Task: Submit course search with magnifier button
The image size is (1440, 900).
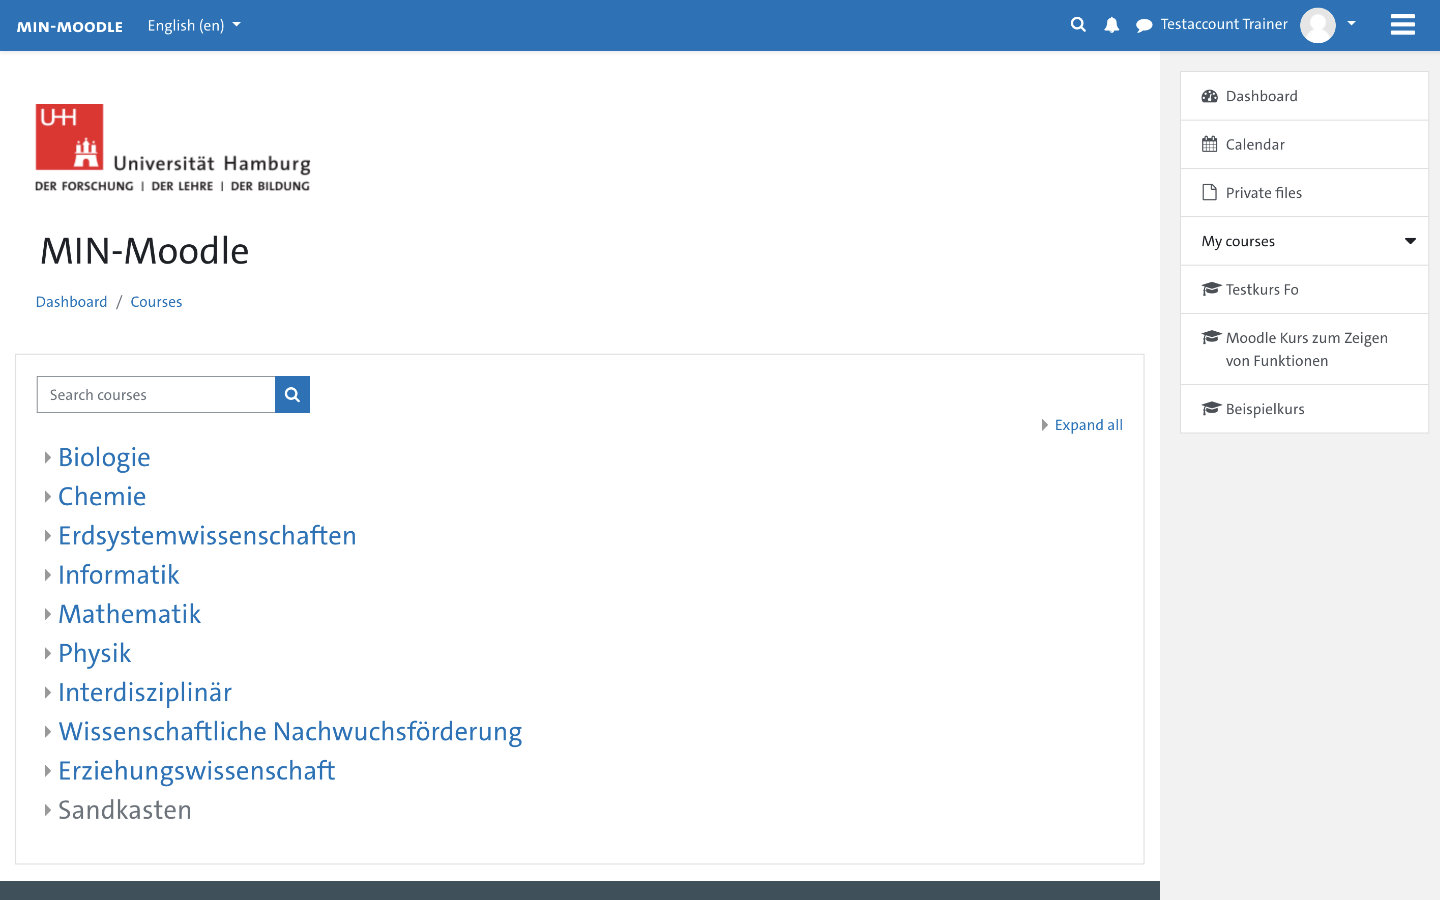Action: pos(292,394)
